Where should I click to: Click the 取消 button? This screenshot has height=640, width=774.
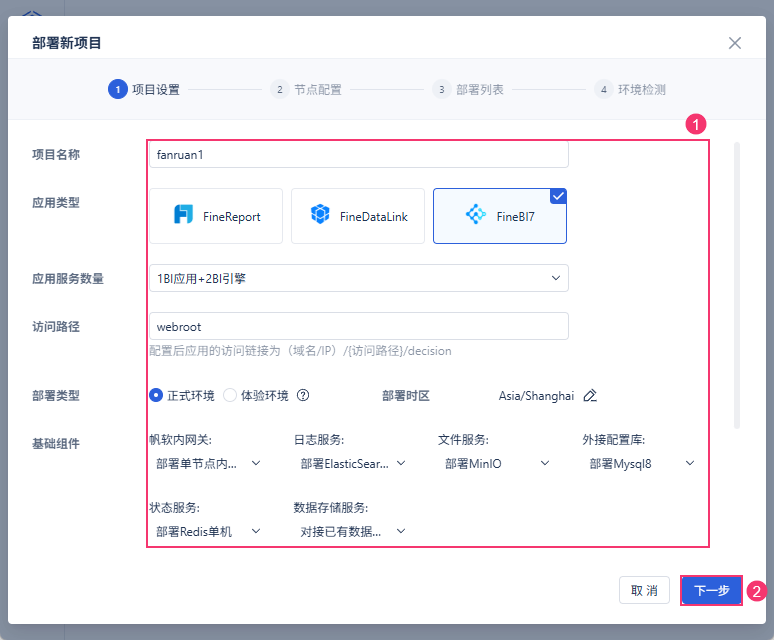(644, 590)
